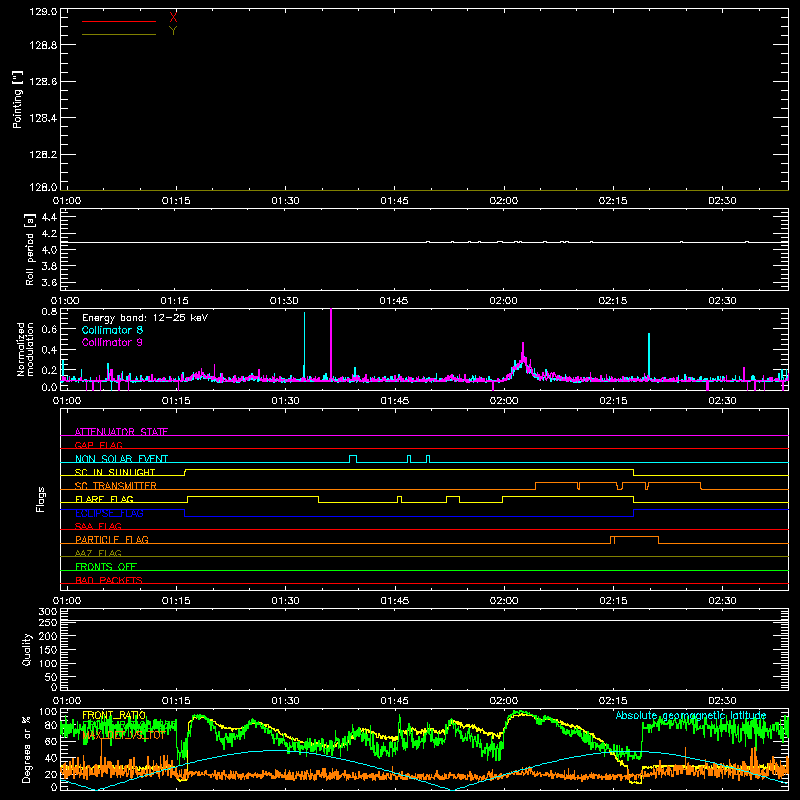Click '02:30' tick under the Flags plot
This screenshot has height=800, width=800.
tap(722, 601)
